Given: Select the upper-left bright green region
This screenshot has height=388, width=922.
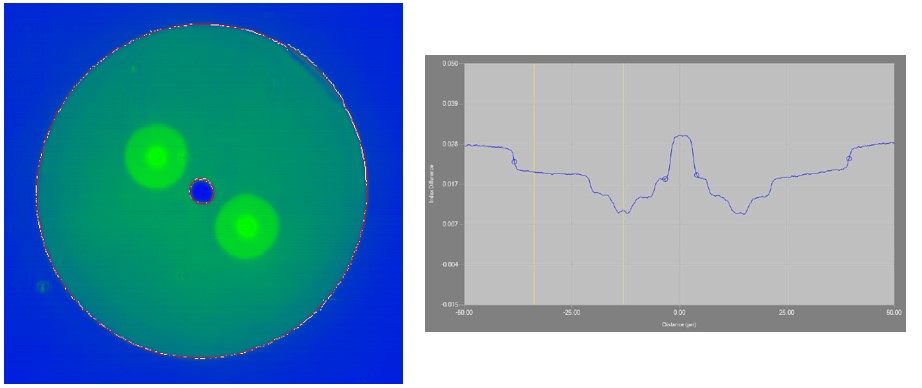Looking at the screenshot, I should tap(156, 156).
